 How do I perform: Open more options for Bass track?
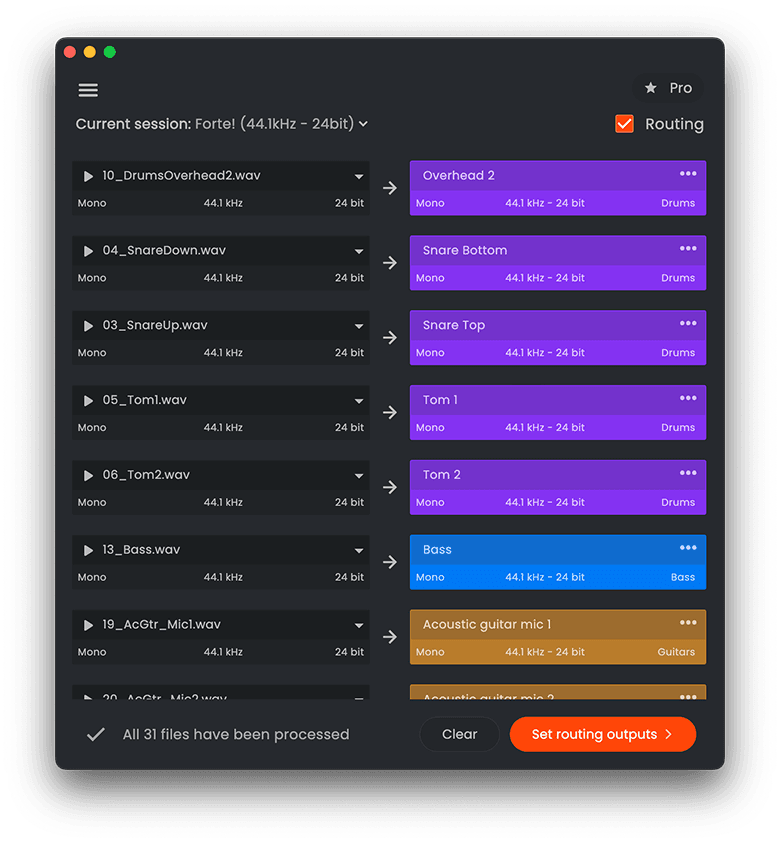point(688,547)
